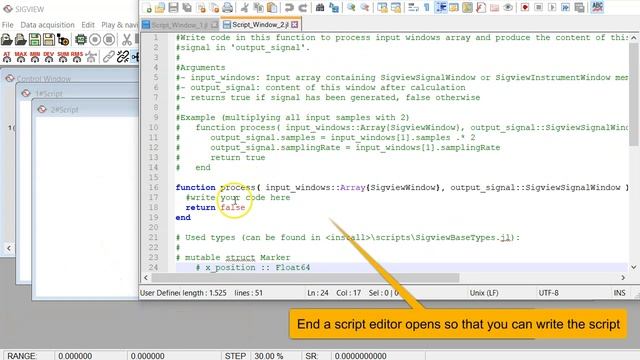Click the ABC spell check icon

(597, 7)
